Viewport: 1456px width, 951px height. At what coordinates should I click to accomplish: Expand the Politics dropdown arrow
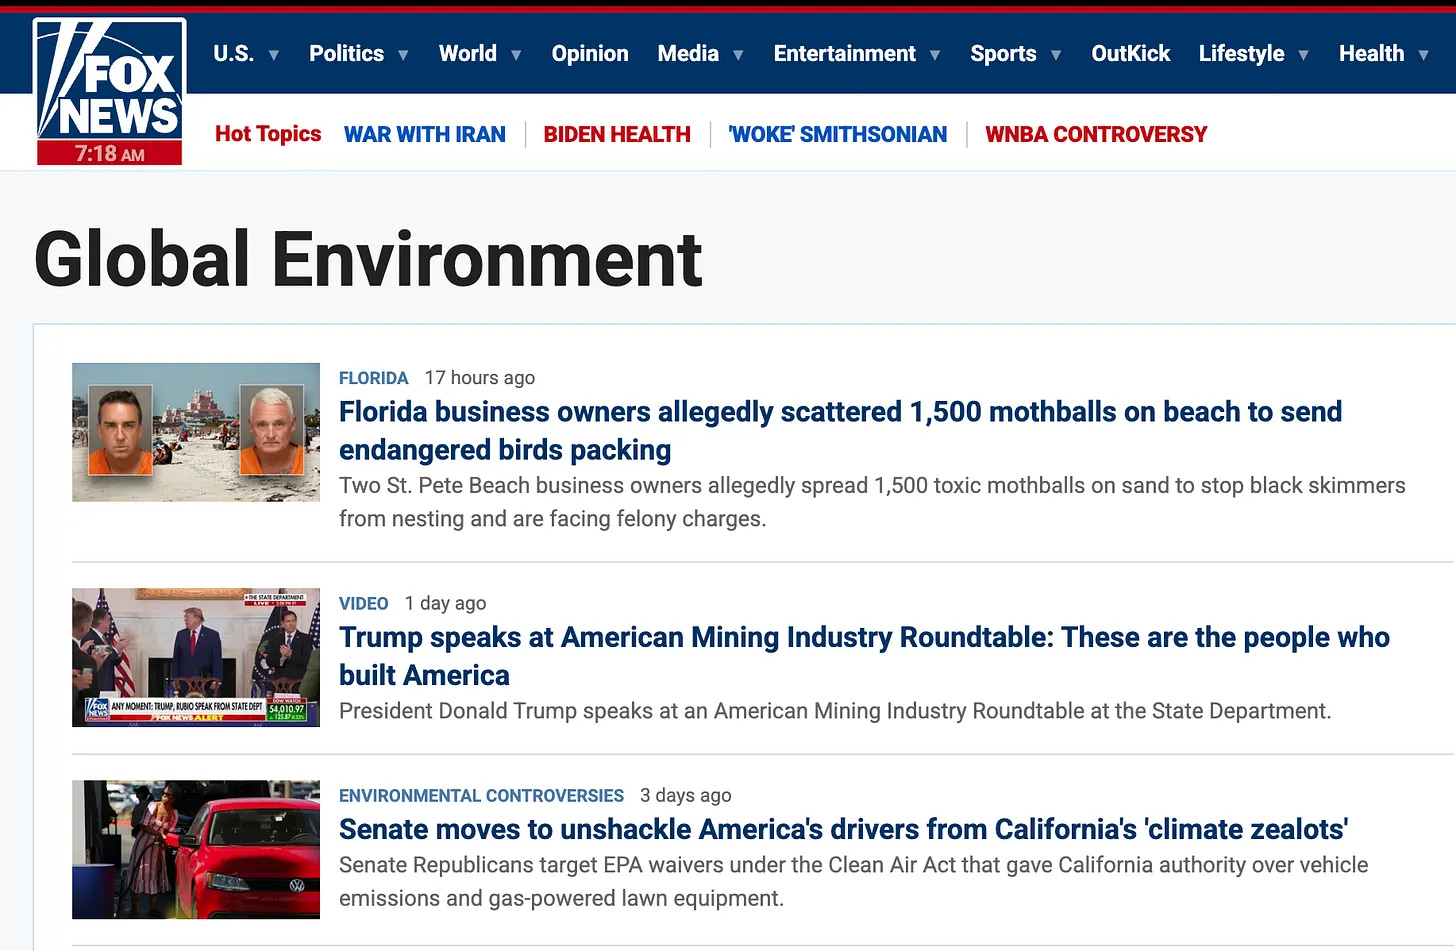403,55
